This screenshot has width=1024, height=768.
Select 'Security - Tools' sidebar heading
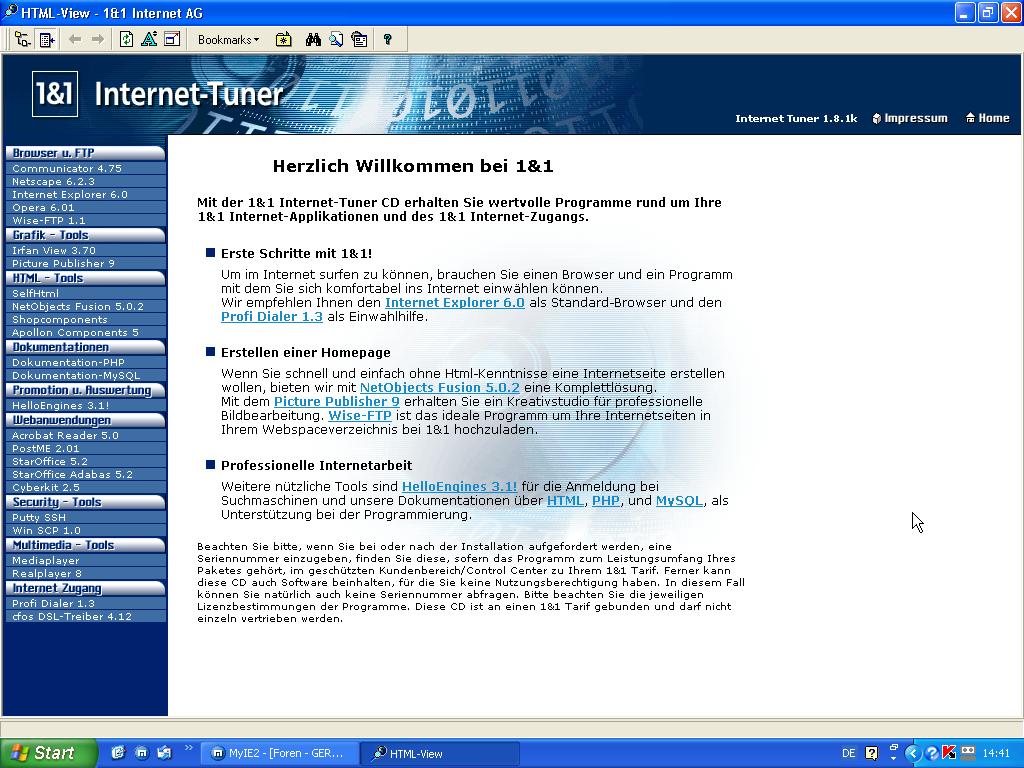[85, 502]
